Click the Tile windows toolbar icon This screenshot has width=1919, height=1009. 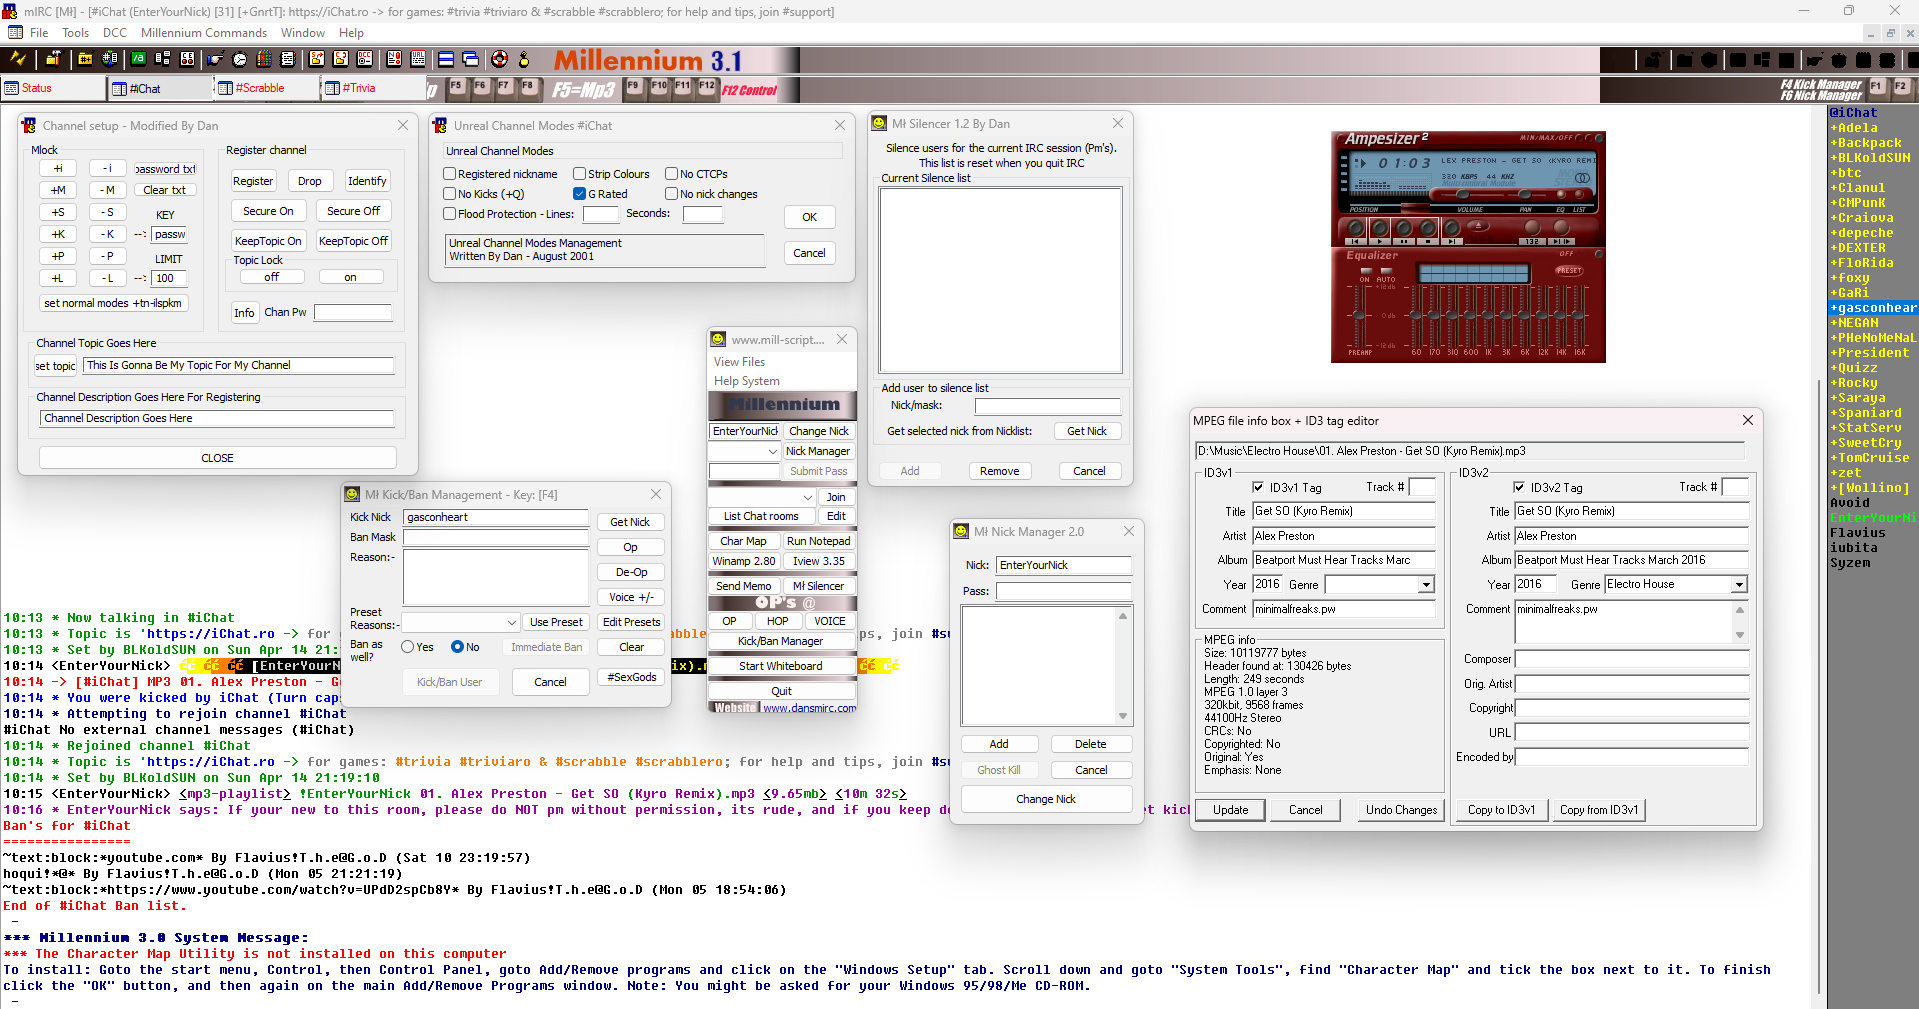[x=446, y=59]
